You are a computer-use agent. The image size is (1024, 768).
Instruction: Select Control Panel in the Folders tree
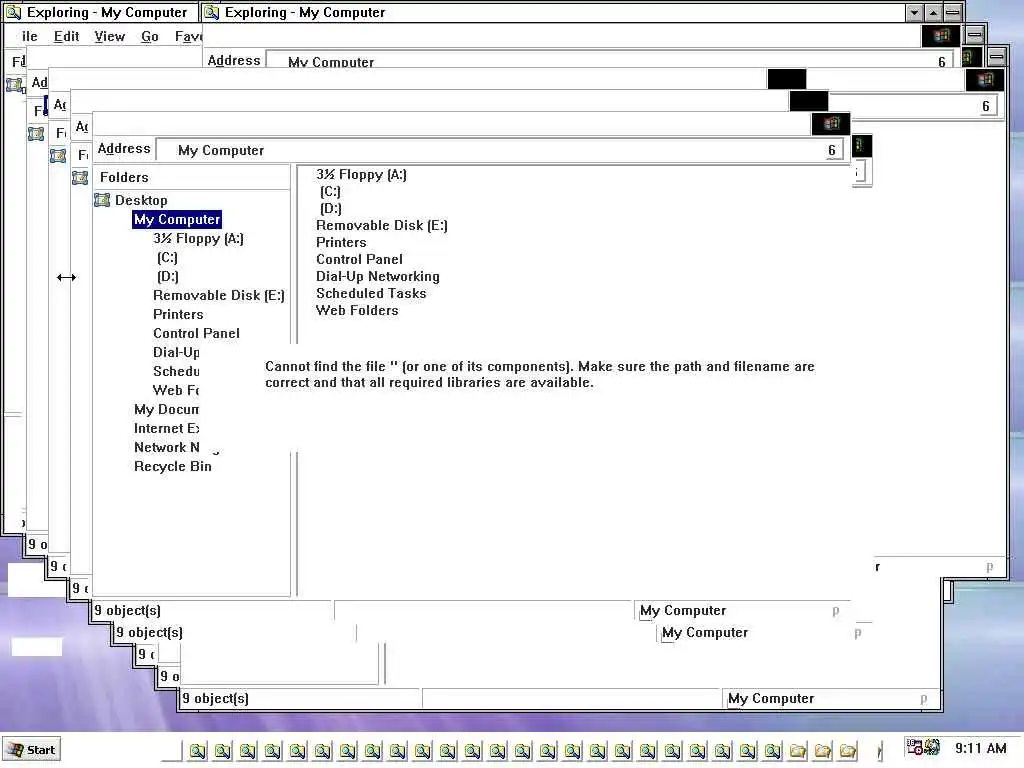196,333
